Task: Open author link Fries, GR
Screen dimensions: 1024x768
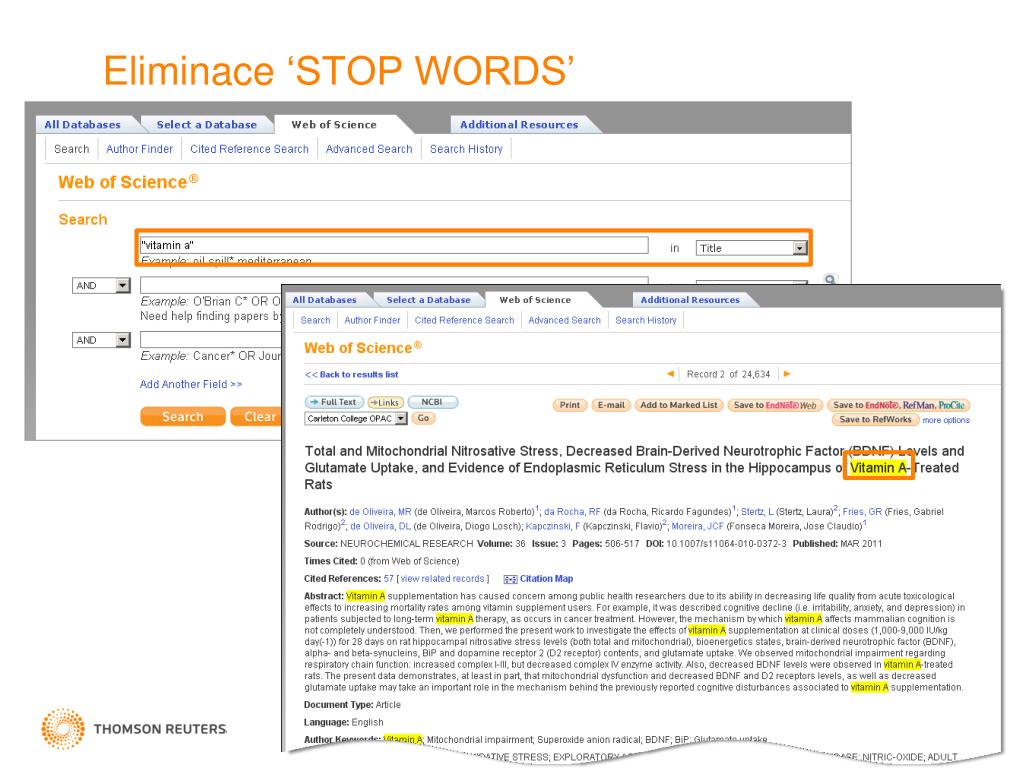Action: pos(862,512)
